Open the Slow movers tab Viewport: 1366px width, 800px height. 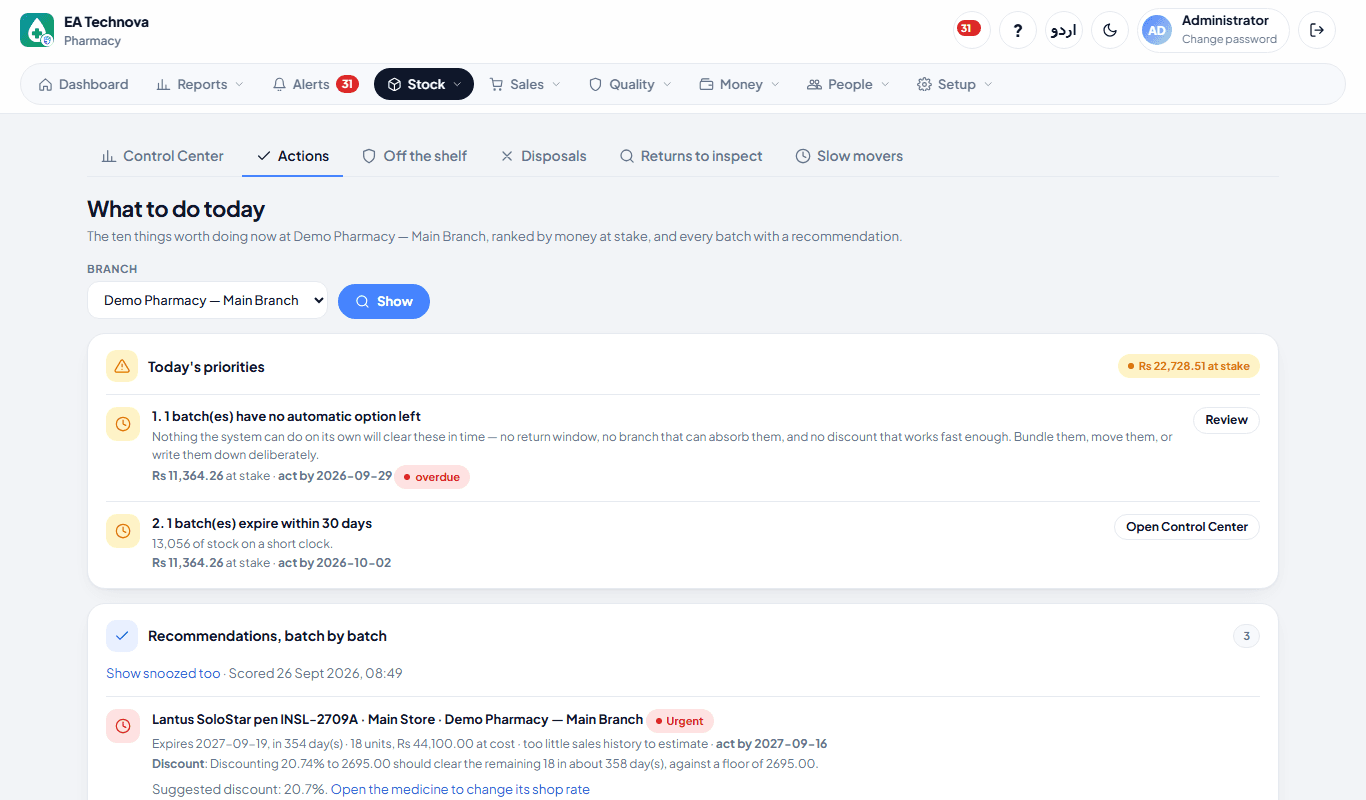(x=849, y=156)
